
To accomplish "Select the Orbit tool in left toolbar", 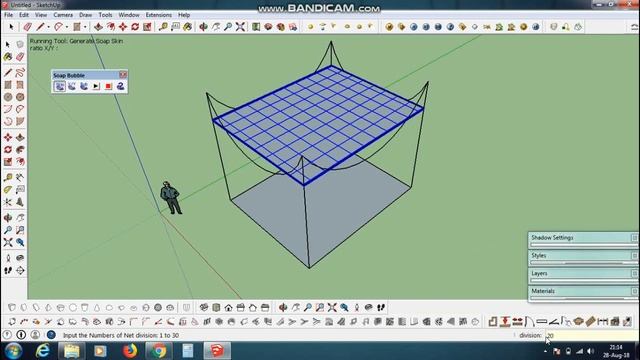I will coord(8,218).
